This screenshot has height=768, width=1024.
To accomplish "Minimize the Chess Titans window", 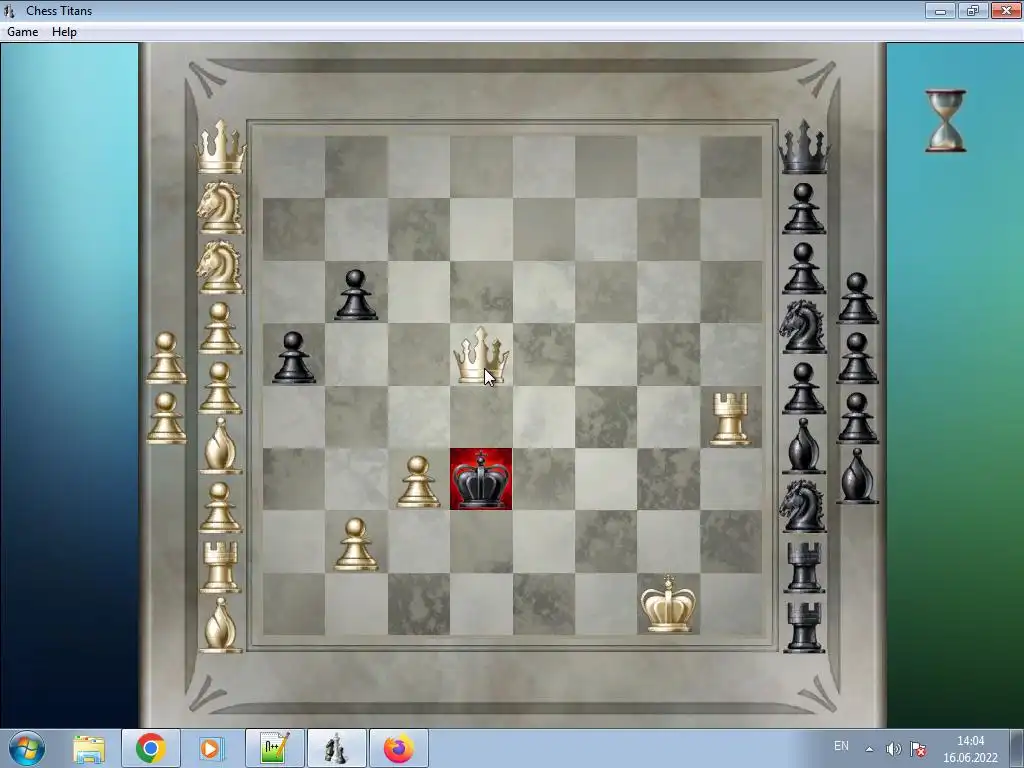I will (x=940, y=10).
